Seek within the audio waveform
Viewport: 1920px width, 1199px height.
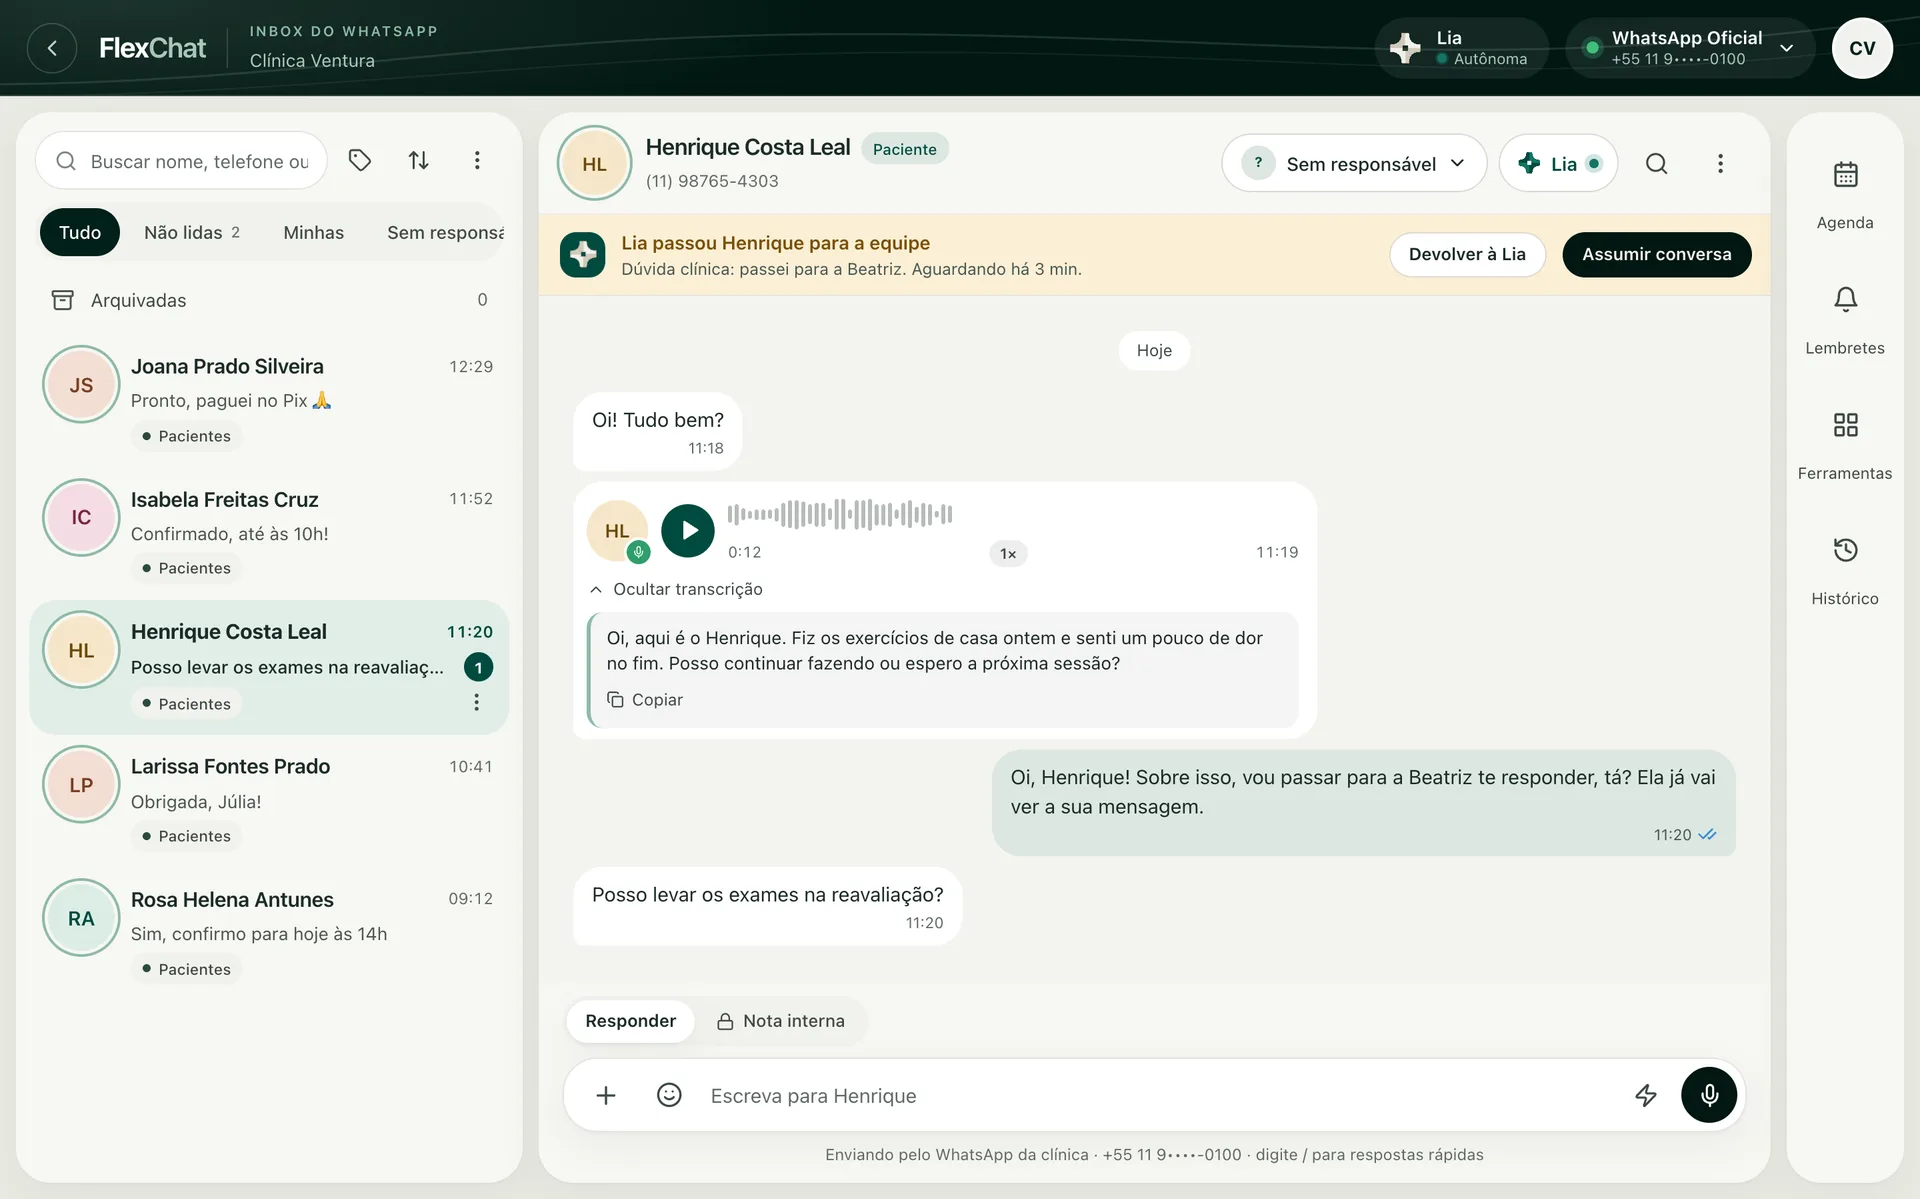point(840,514)
